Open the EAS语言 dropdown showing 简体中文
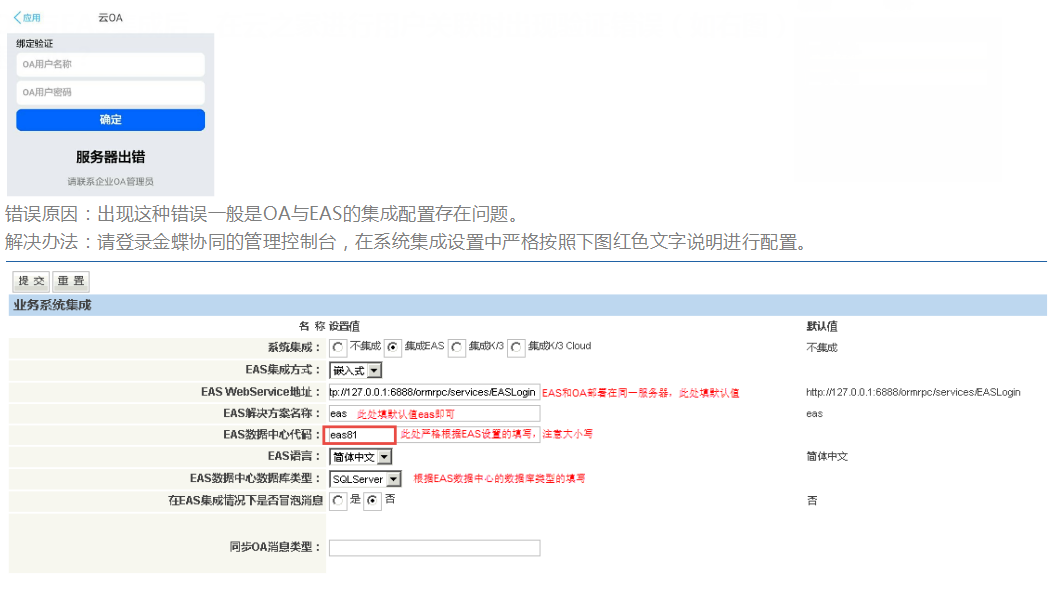 (x=360, y=457)
